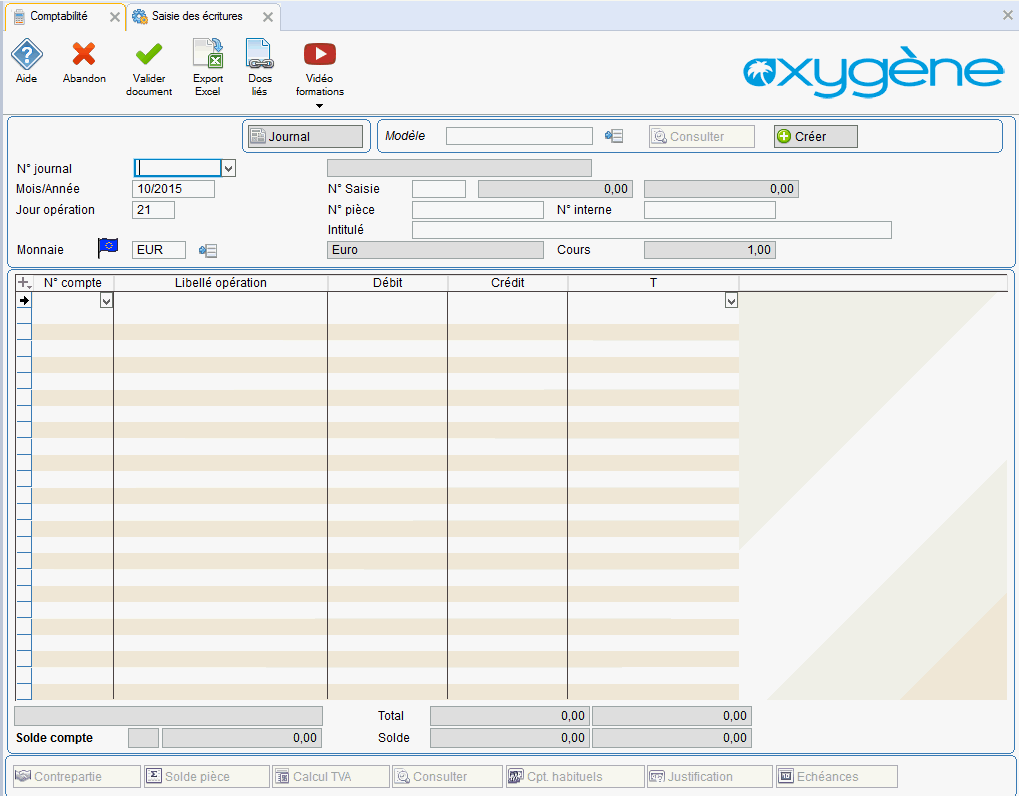Close the Saisie des écritures tab
The width and height of the screenshot is (1019, 796).
[267, 17]
